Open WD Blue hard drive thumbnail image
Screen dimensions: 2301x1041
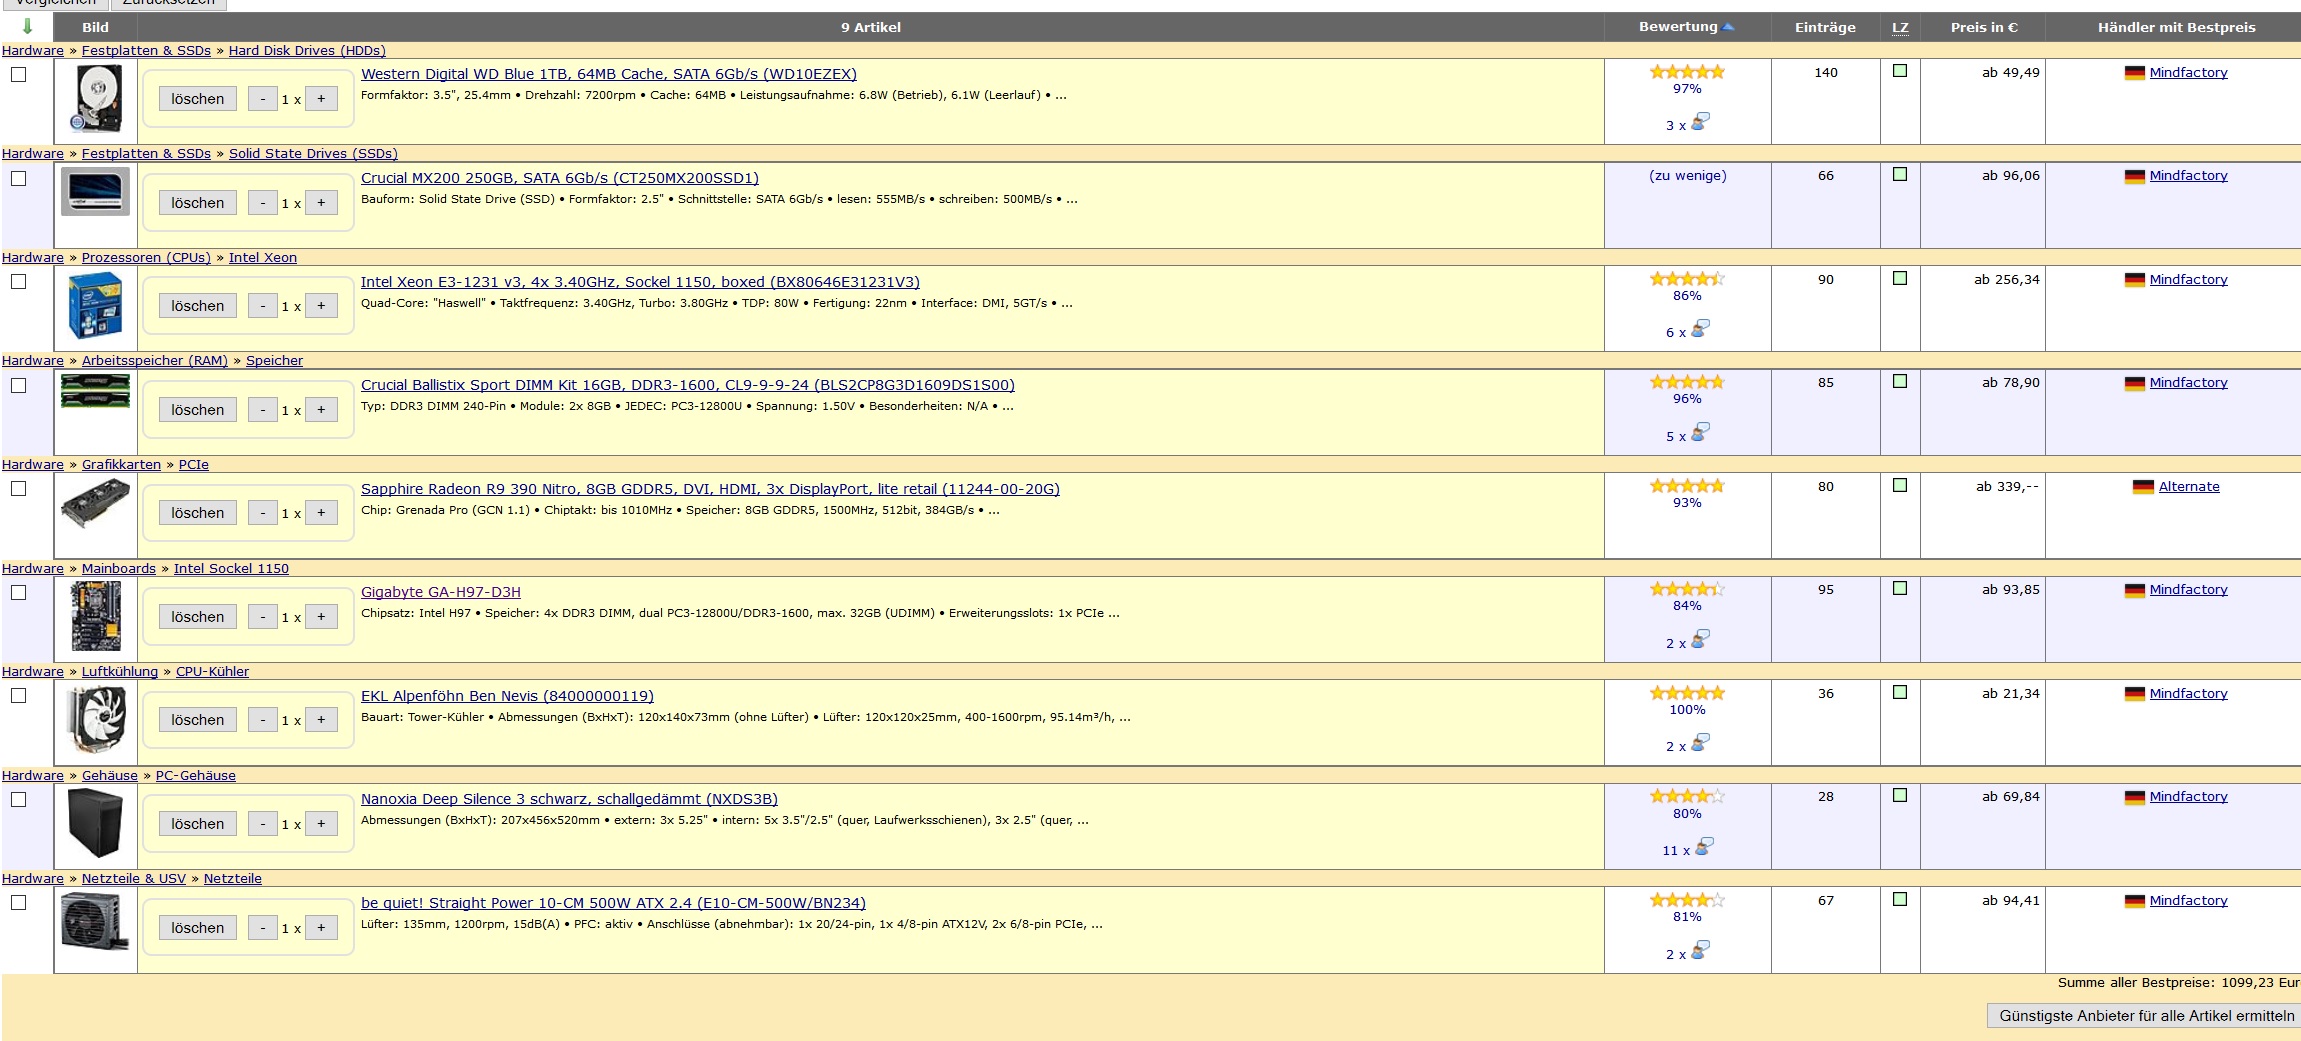click(x=96, y=98)
